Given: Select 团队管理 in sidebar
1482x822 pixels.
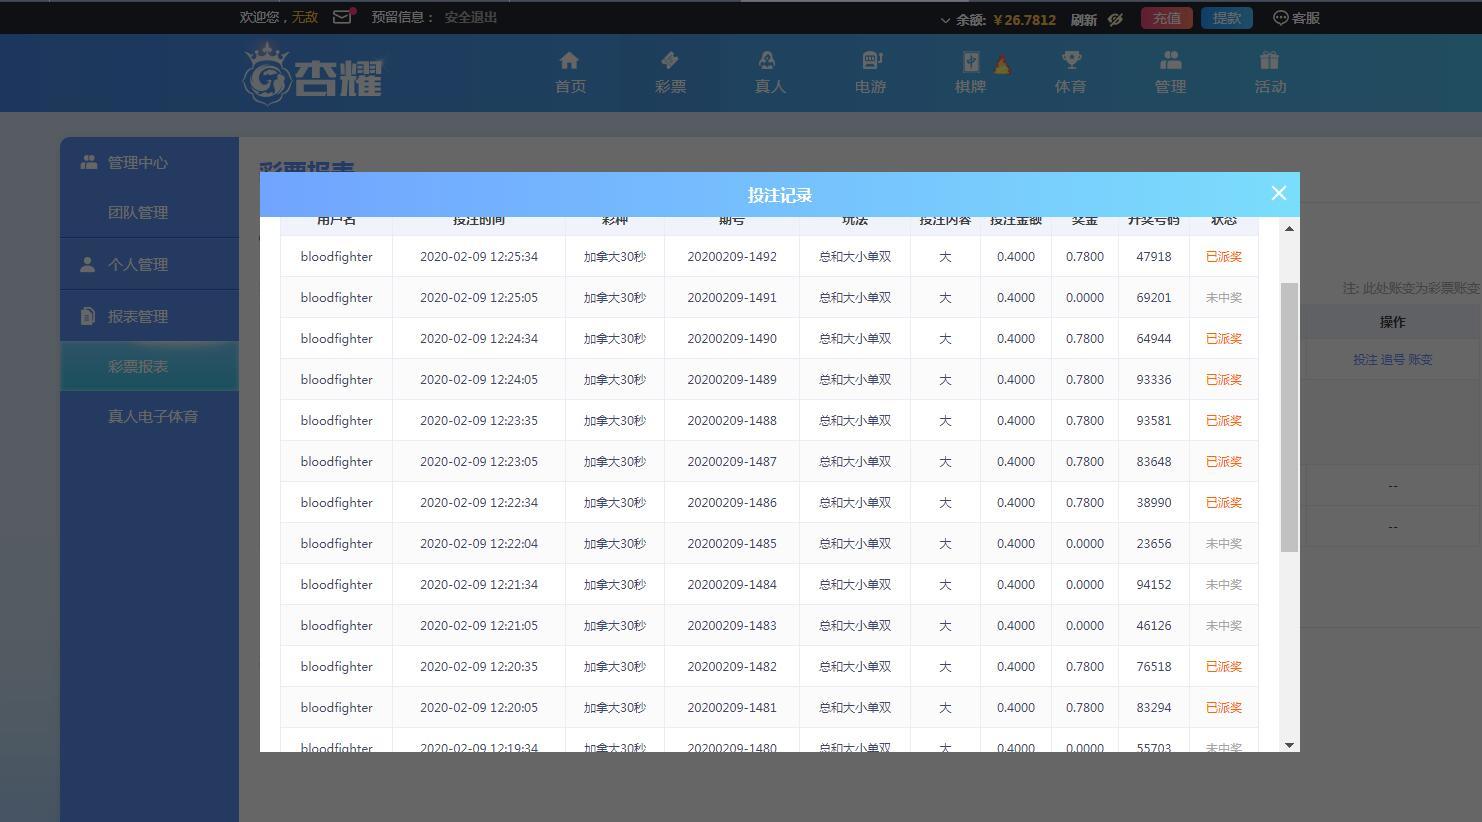Looking at the screenshot, I should pyautogui.click(x=138, y=212).
